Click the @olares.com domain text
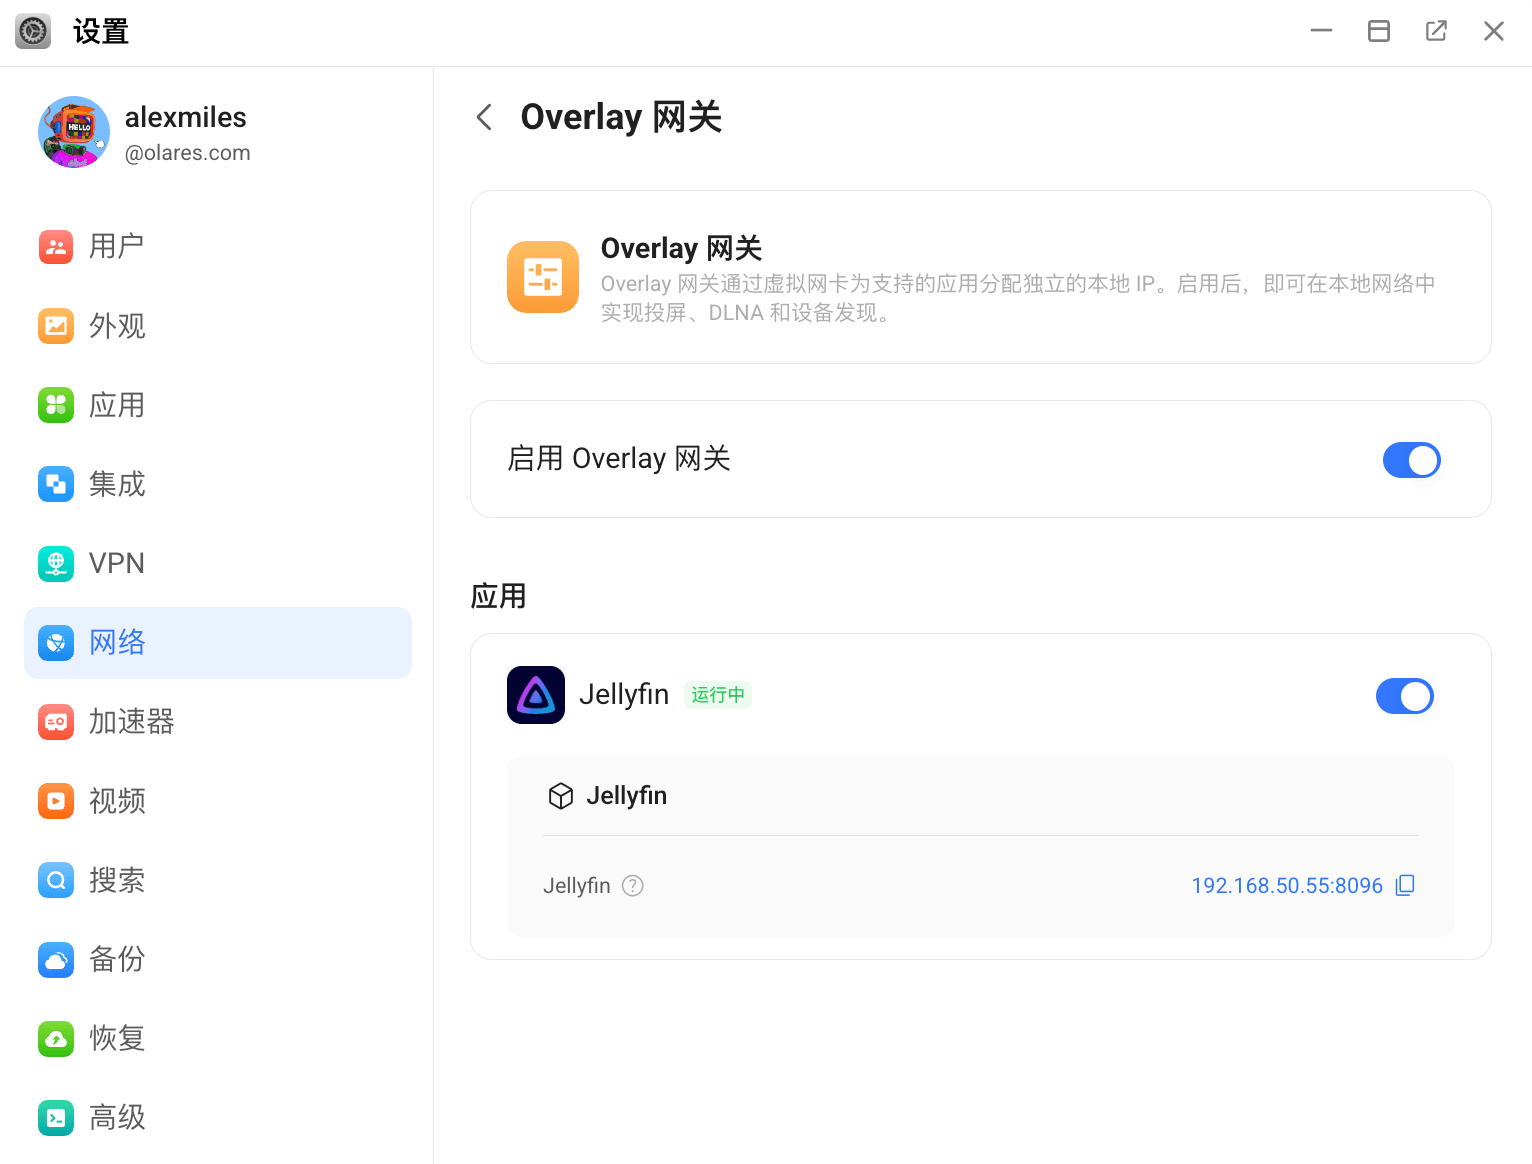Viewport: 1532px width, 1164px height. (x=188, y=153)
